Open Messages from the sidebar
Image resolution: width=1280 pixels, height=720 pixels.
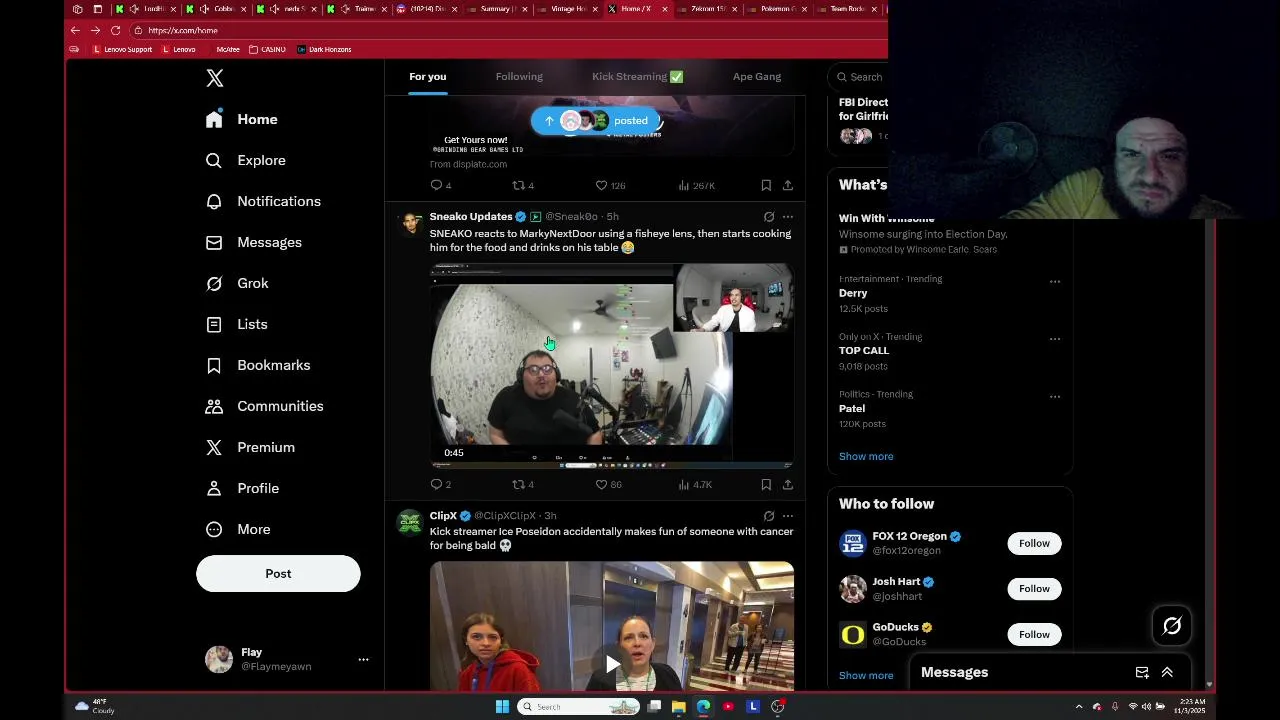[253, 242]
